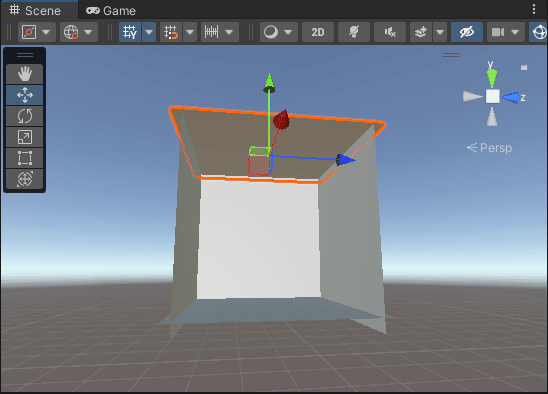Select the Hand view tool
548x394 pixels.
(x=24, y=74)
